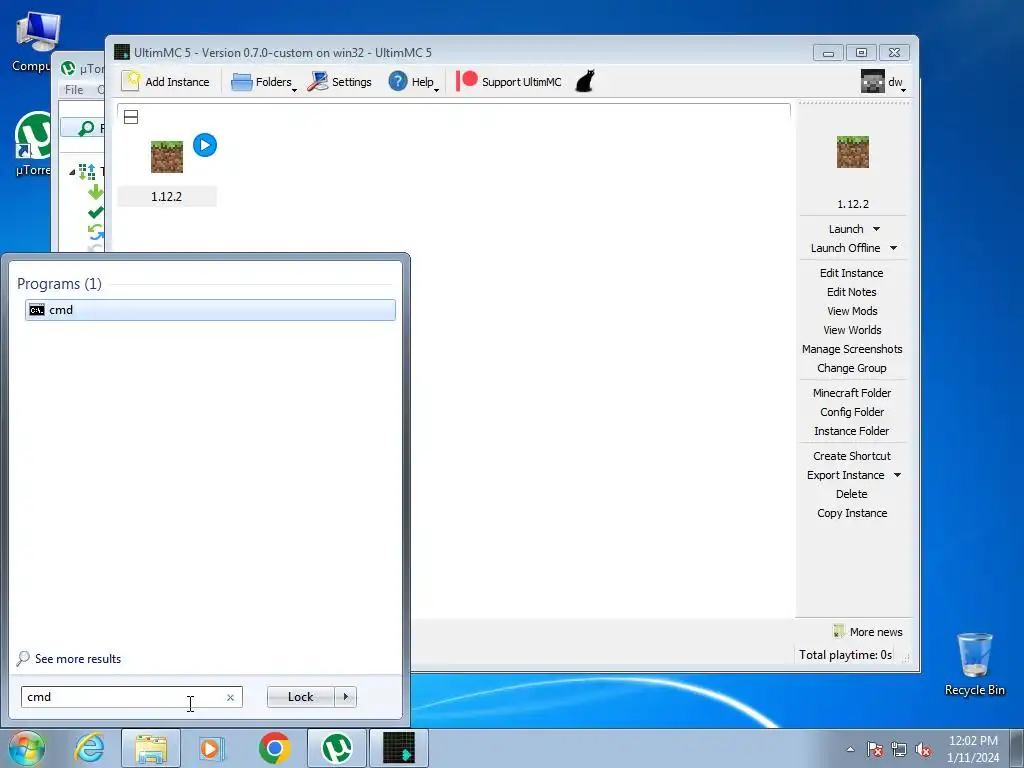1024x768 pixels.
Task: Click the muted volume tray icon
Action: pos(923,749)
